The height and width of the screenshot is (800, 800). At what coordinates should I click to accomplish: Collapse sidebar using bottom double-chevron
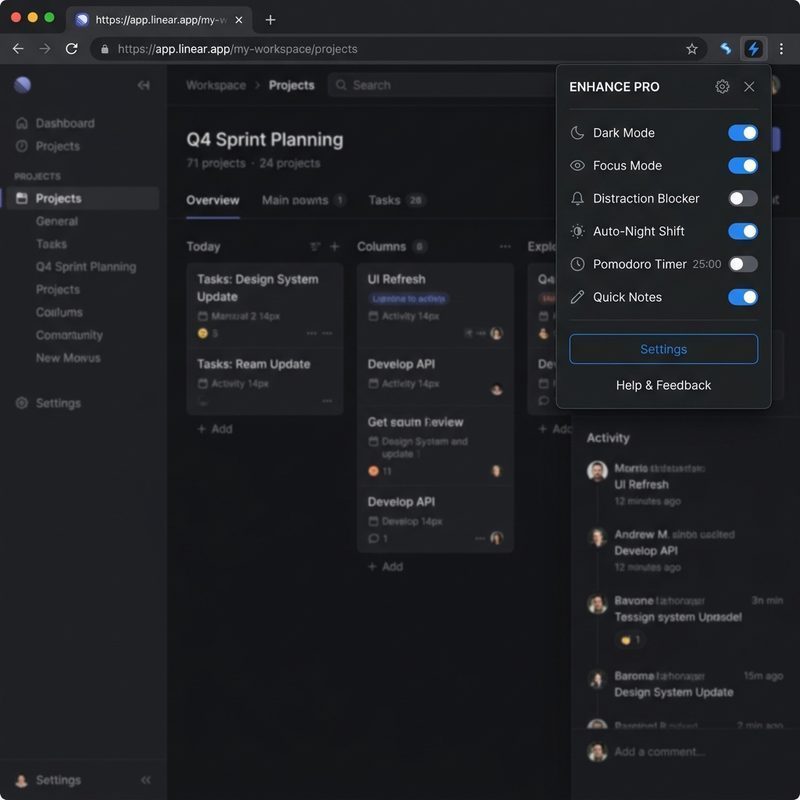(146, 780)
